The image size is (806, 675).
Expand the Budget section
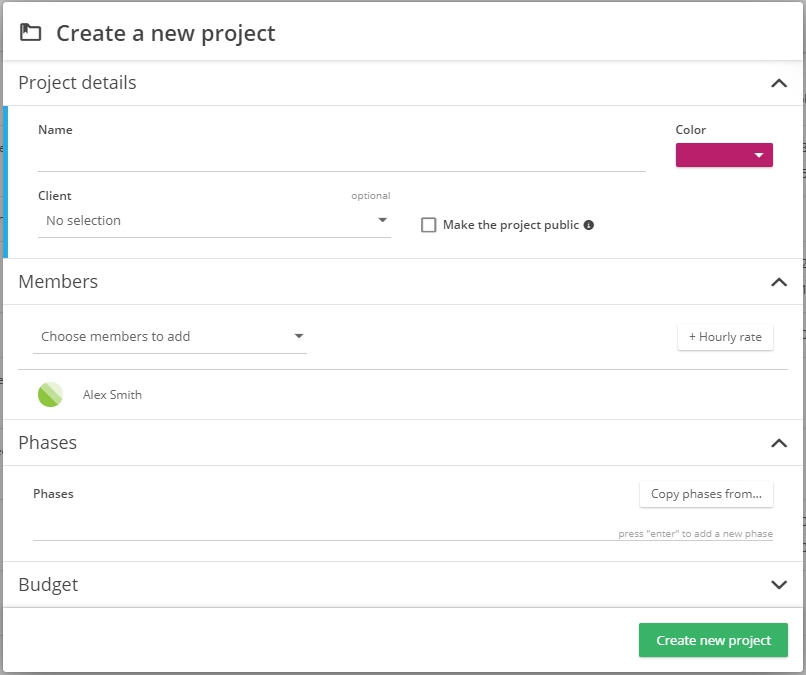779,585
